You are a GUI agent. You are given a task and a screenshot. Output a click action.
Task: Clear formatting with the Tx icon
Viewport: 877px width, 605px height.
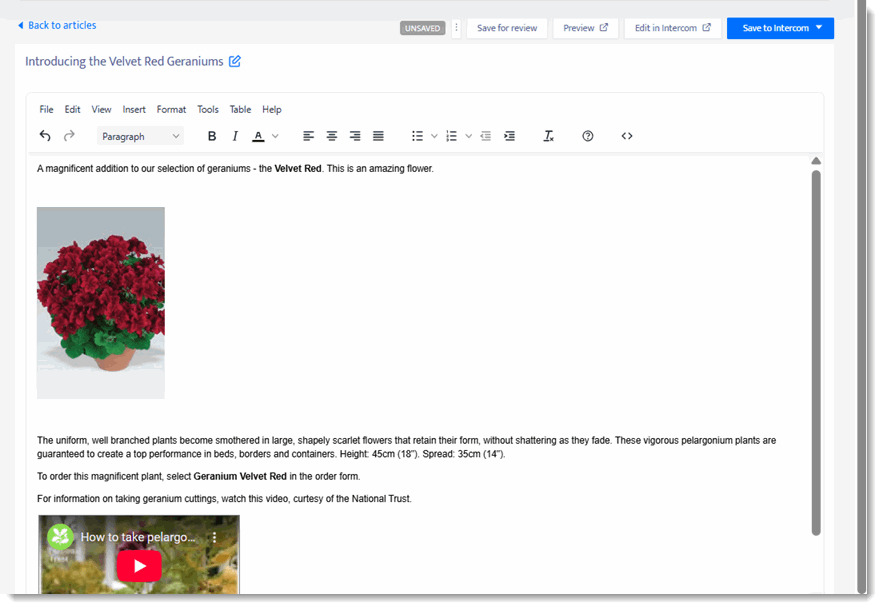click(548, 136)
